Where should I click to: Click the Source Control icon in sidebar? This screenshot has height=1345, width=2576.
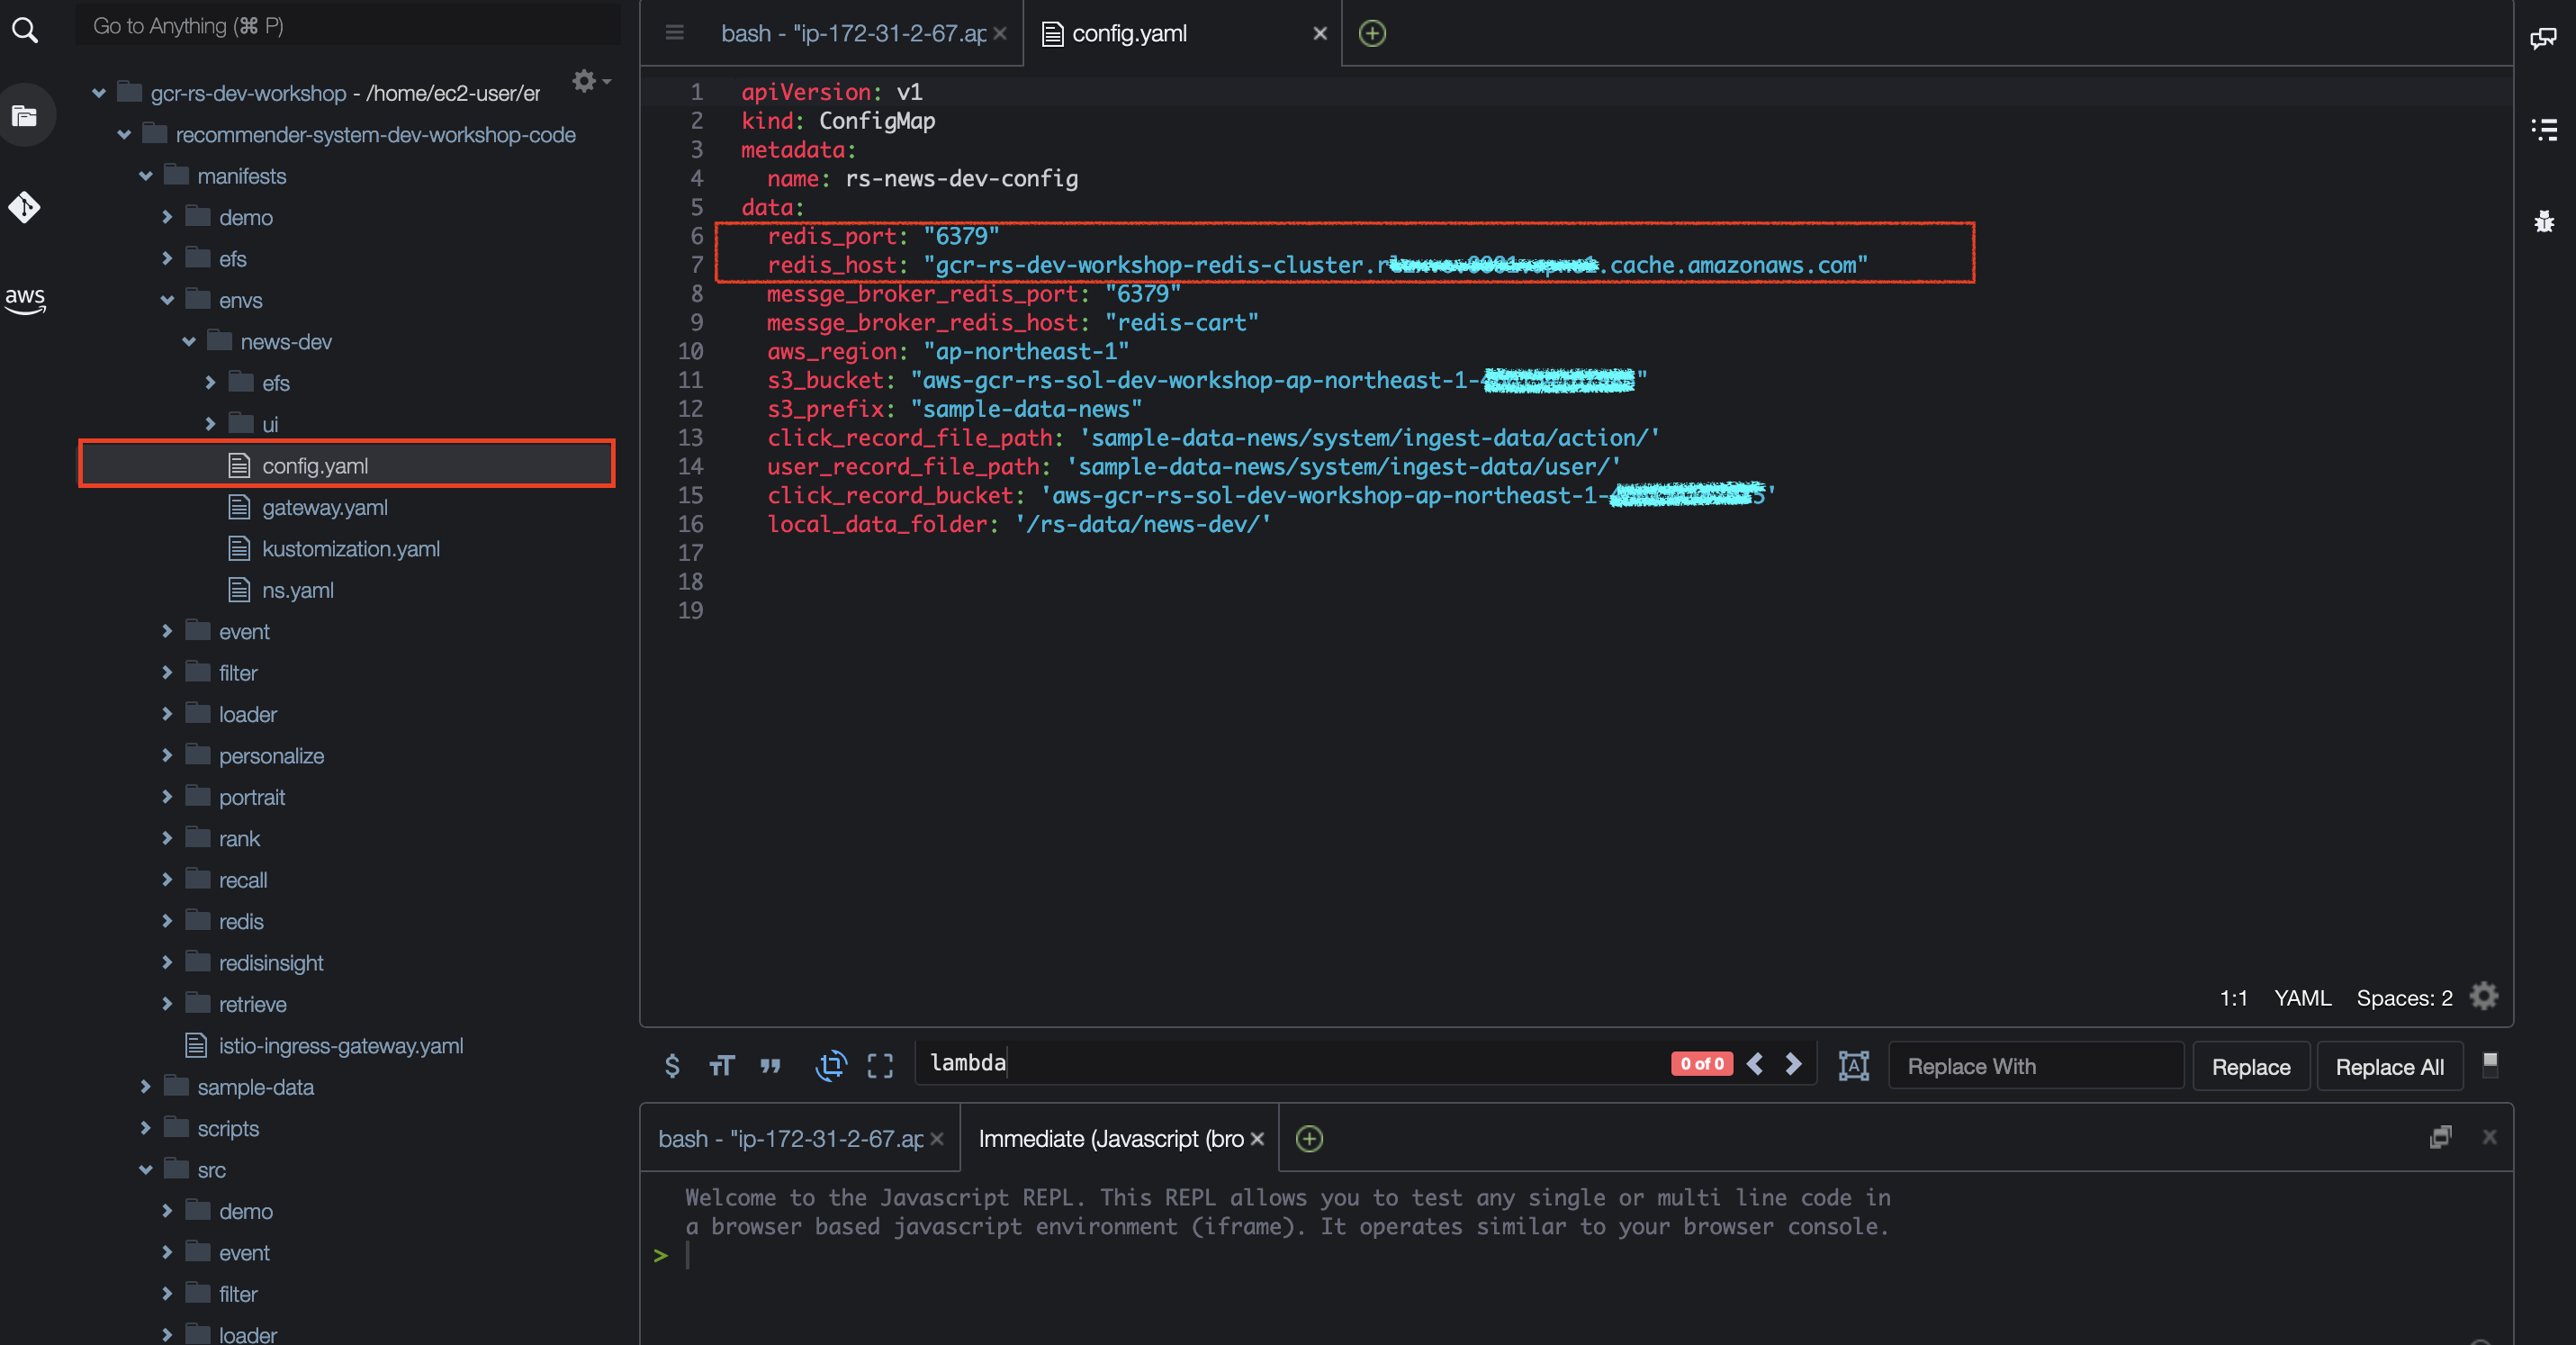pos(27,208)
